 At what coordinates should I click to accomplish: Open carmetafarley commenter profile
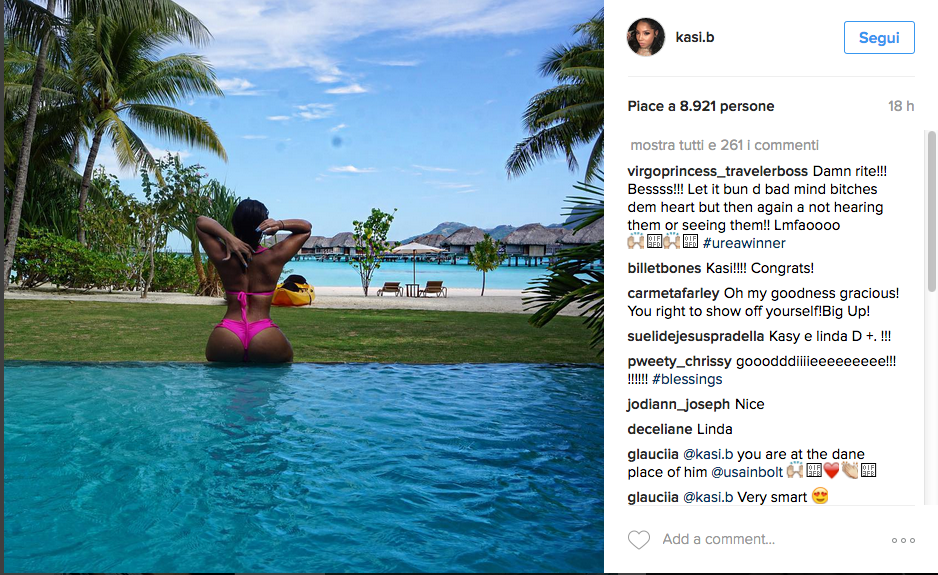[673, 293]
